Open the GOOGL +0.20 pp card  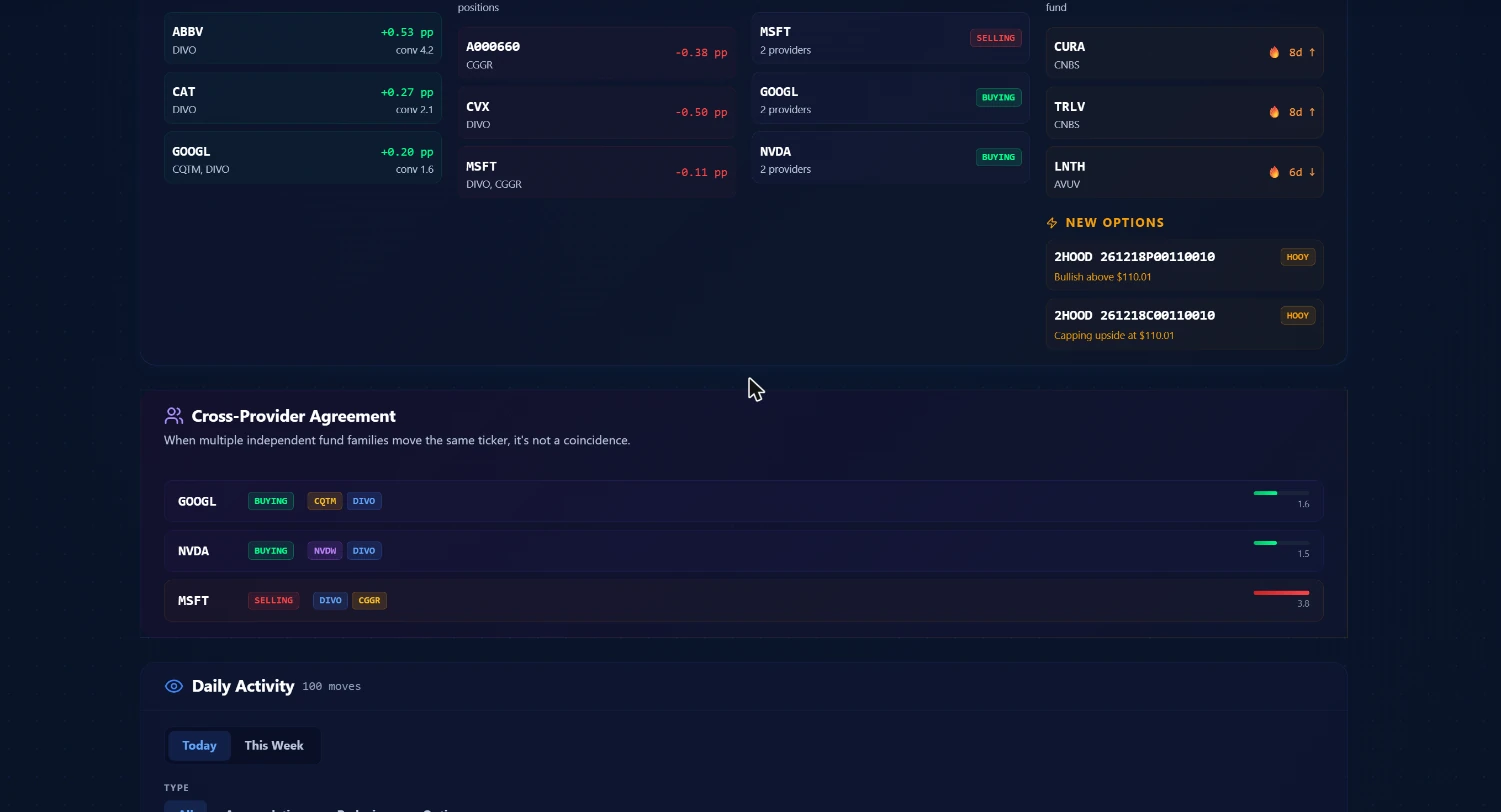click(x=303, y=159)
